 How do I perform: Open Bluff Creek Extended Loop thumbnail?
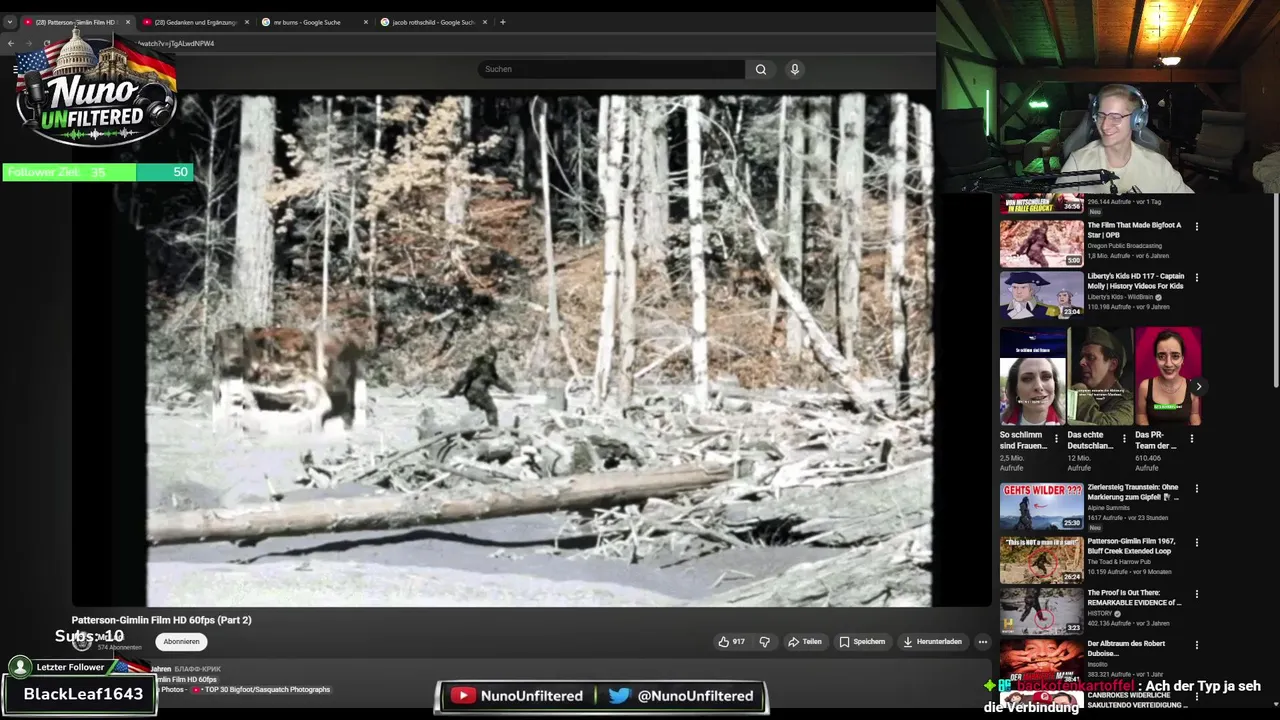click(1041, 560)
